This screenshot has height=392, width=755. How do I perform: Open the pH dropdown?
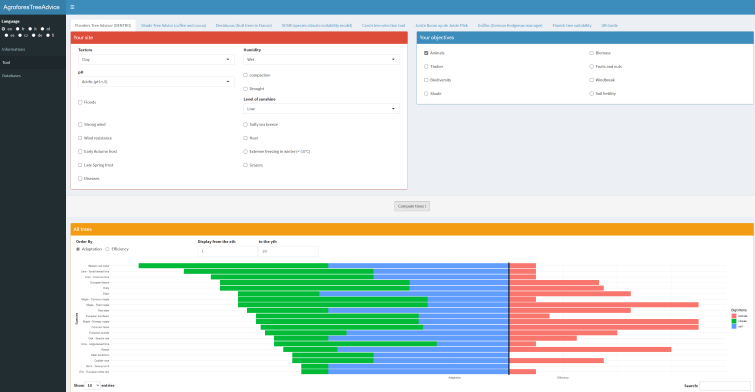coord(156,82)
